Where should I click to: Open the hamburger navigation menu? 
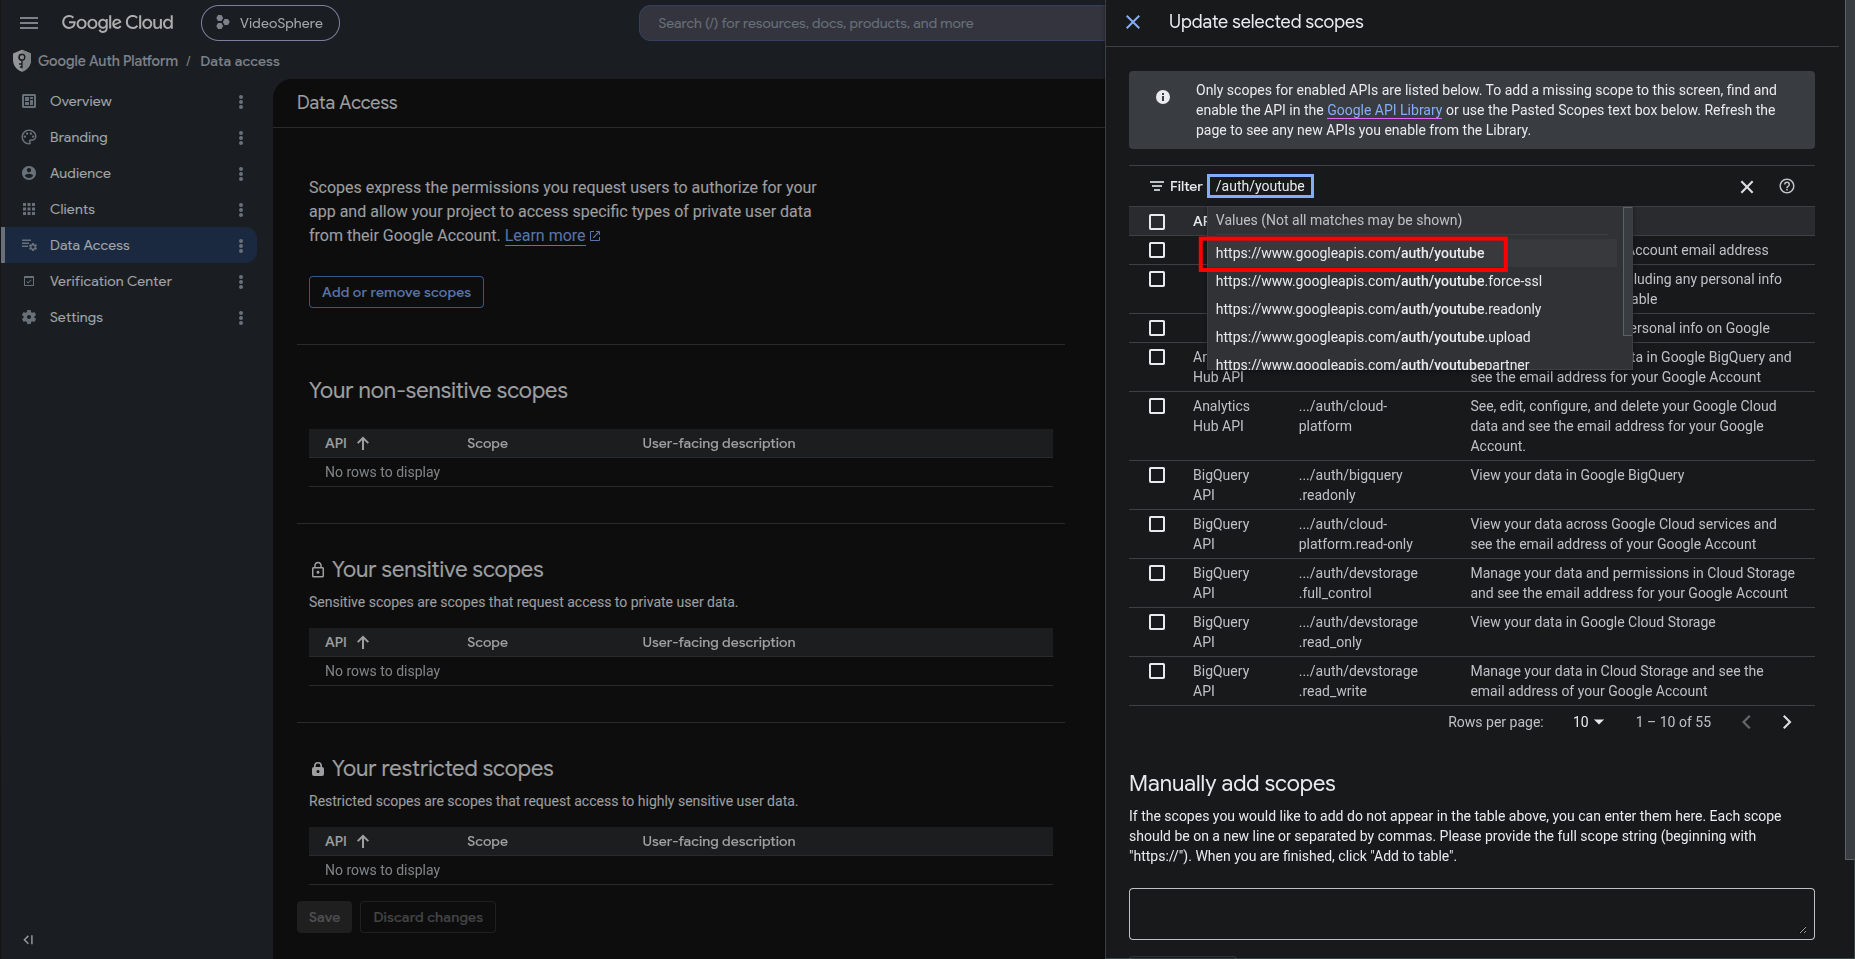click(x=29, y=23)
